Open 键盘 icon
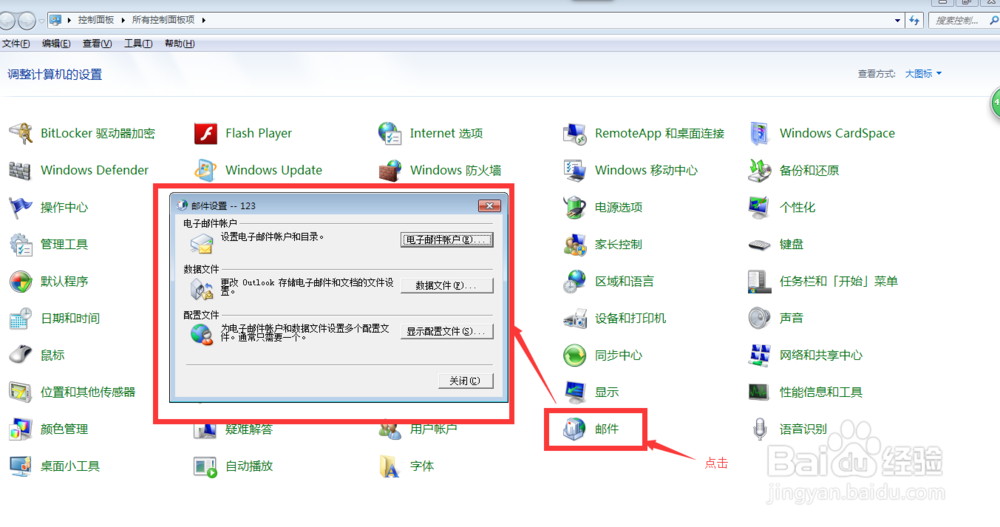The width and height of the screenshot is (1000, 527). [x=759, y=244]
